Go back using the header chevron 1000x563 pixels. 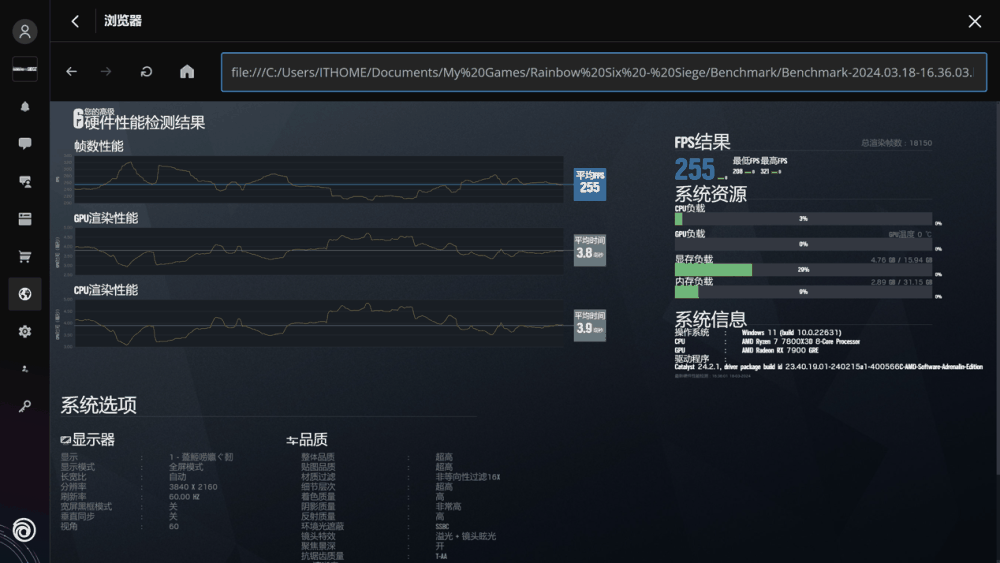[x=75, y=21]
